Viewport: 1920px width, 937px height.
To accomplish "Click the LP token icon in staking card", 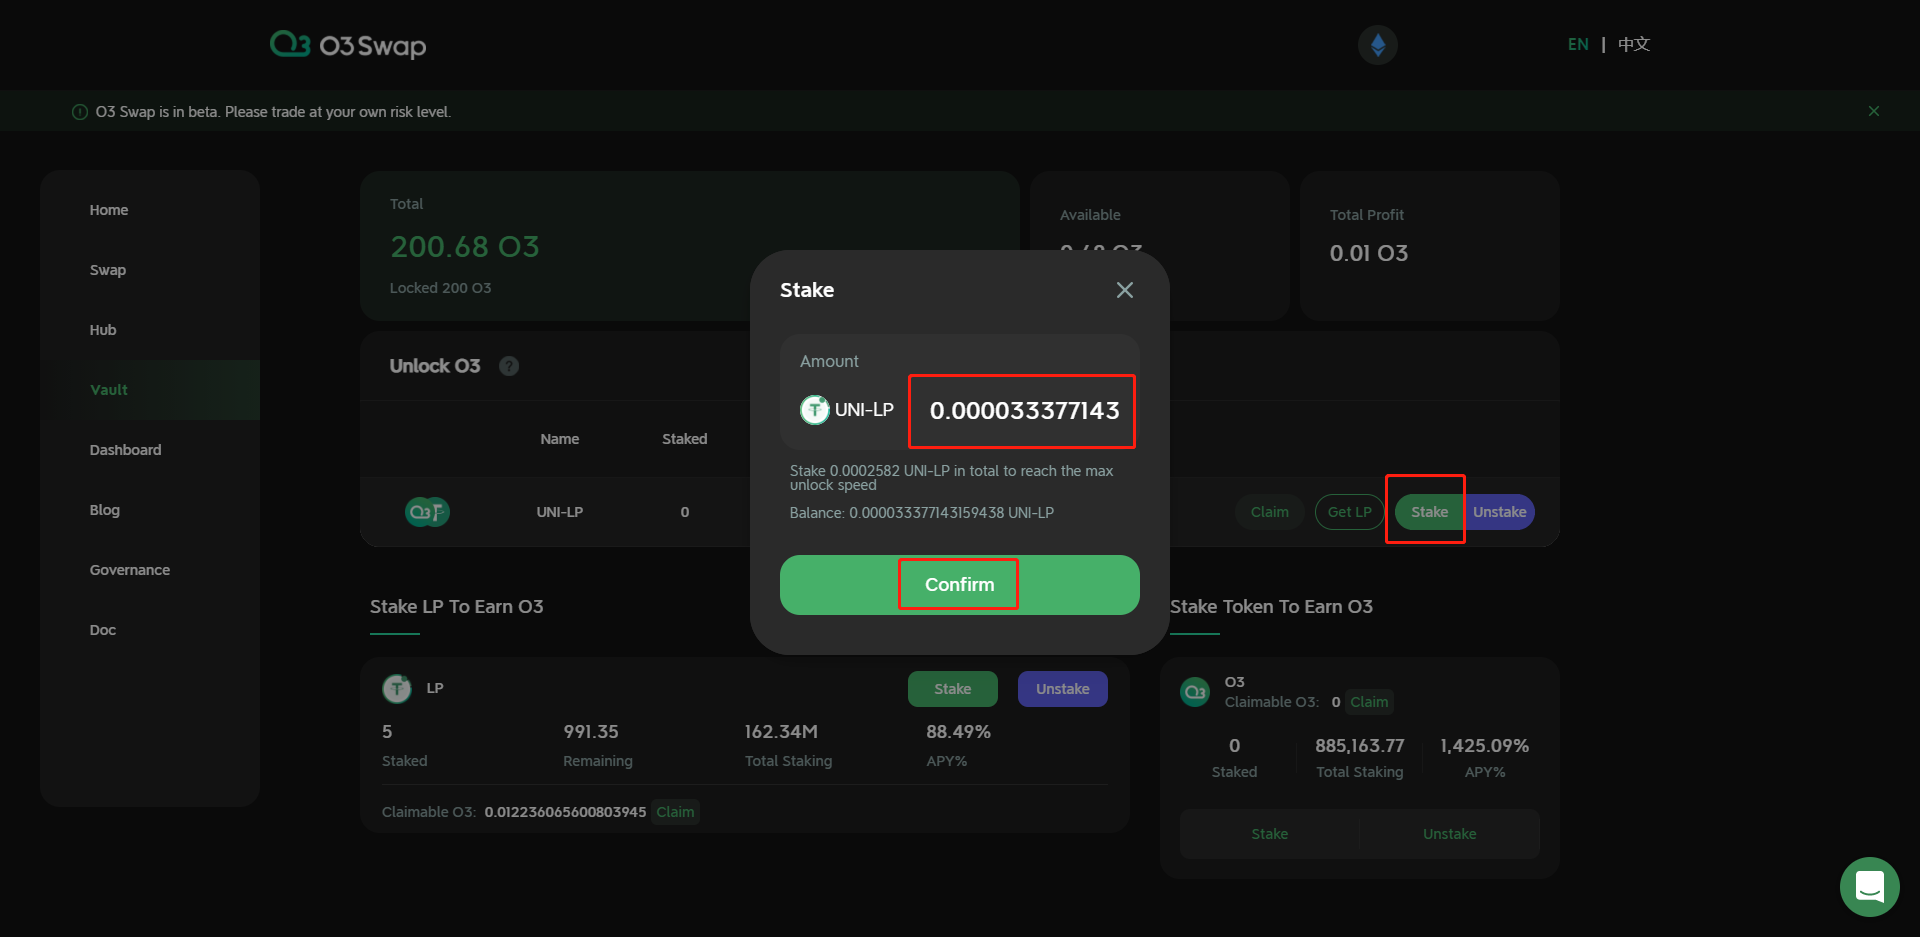I will (x=397, y=688).
